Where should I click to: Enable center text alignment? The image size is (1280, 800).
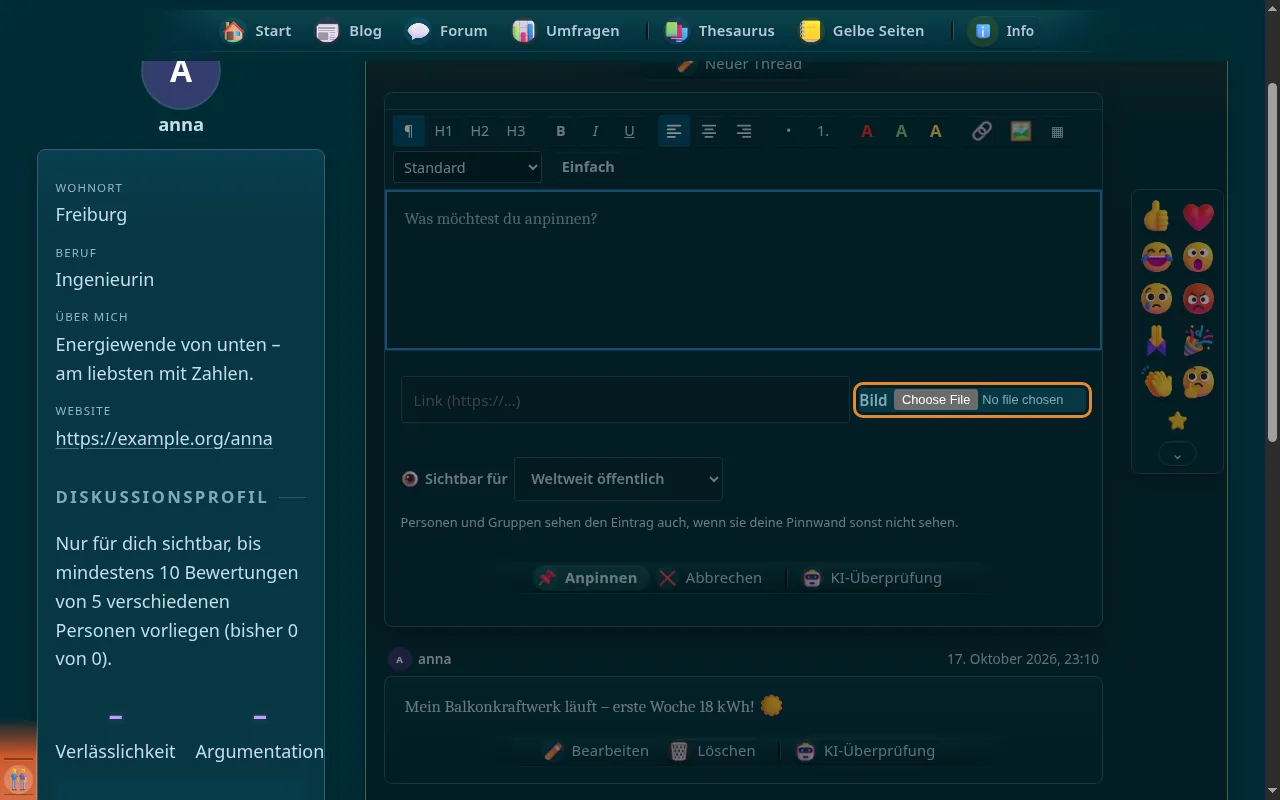[708, 131]
